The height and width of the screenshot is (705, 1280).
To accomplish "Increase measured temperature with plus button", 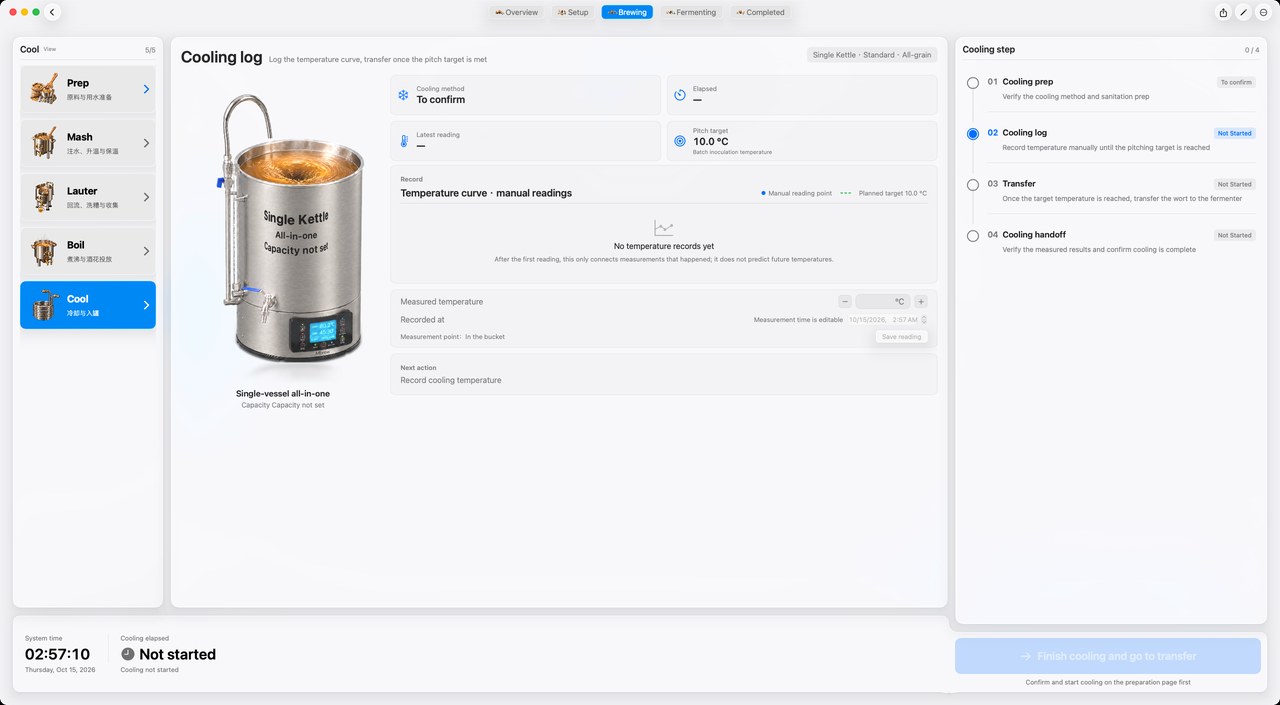I will tap(921, 301).
